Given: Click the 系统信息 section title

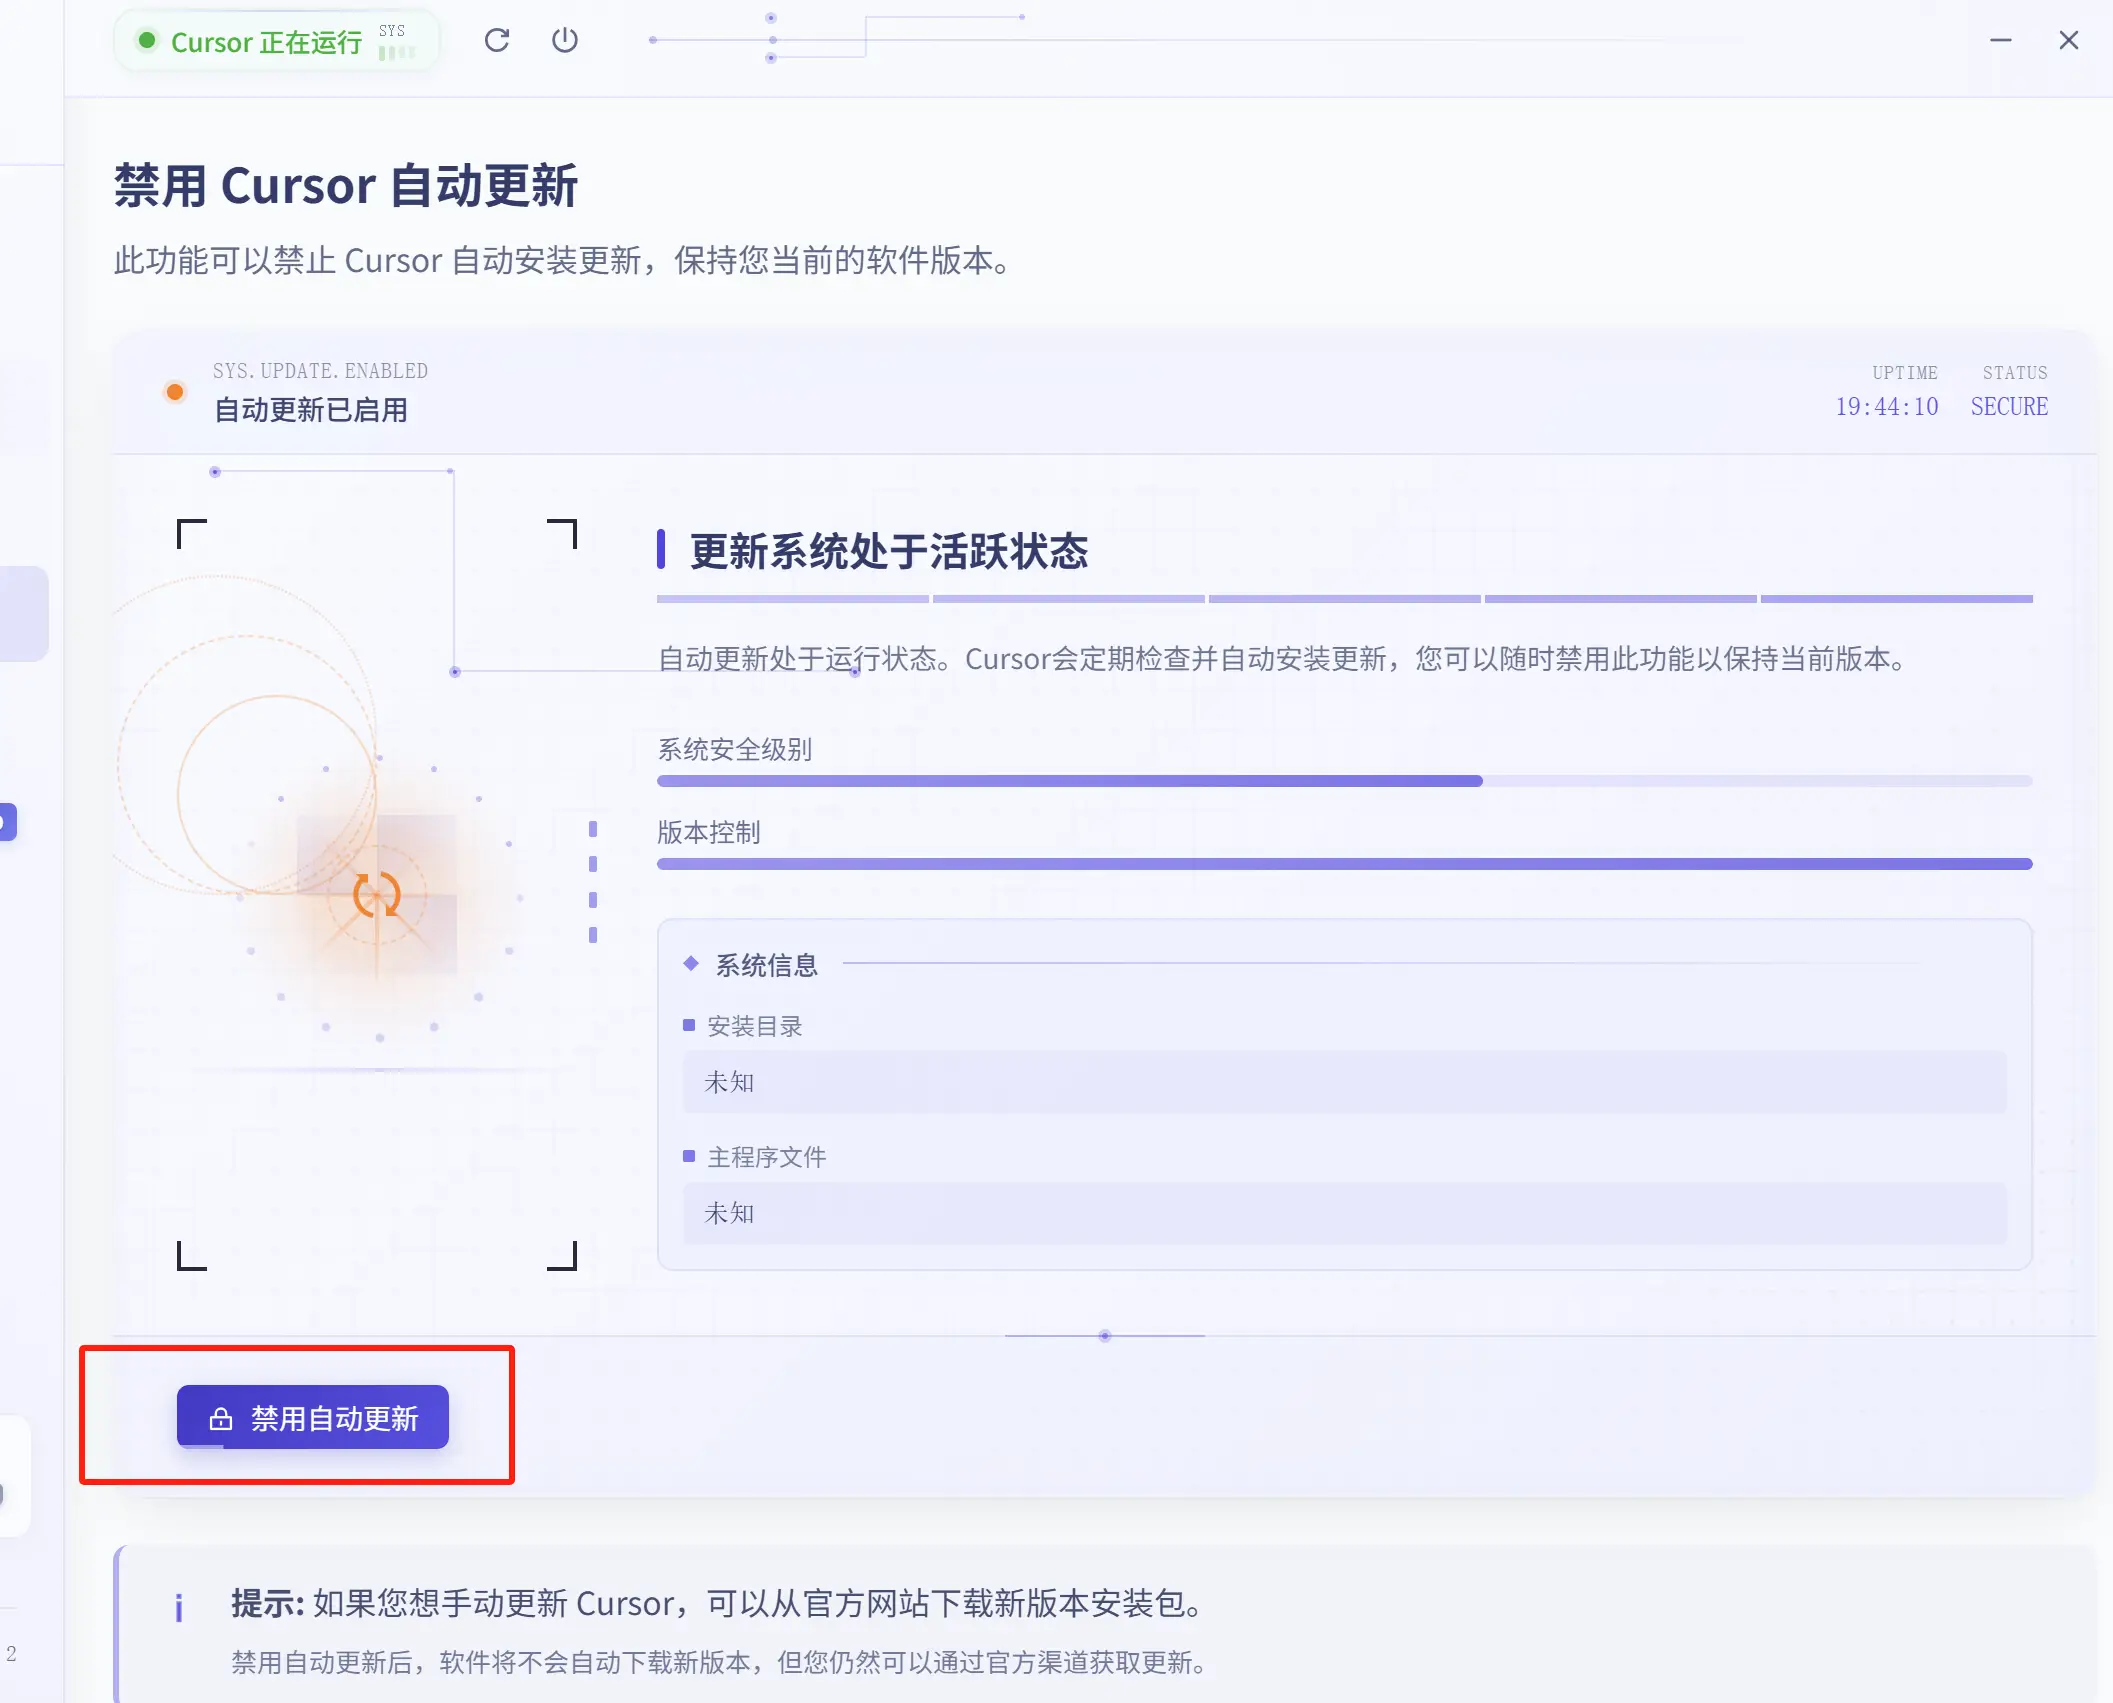Looking at the screenshot, I should coord(767,965).
